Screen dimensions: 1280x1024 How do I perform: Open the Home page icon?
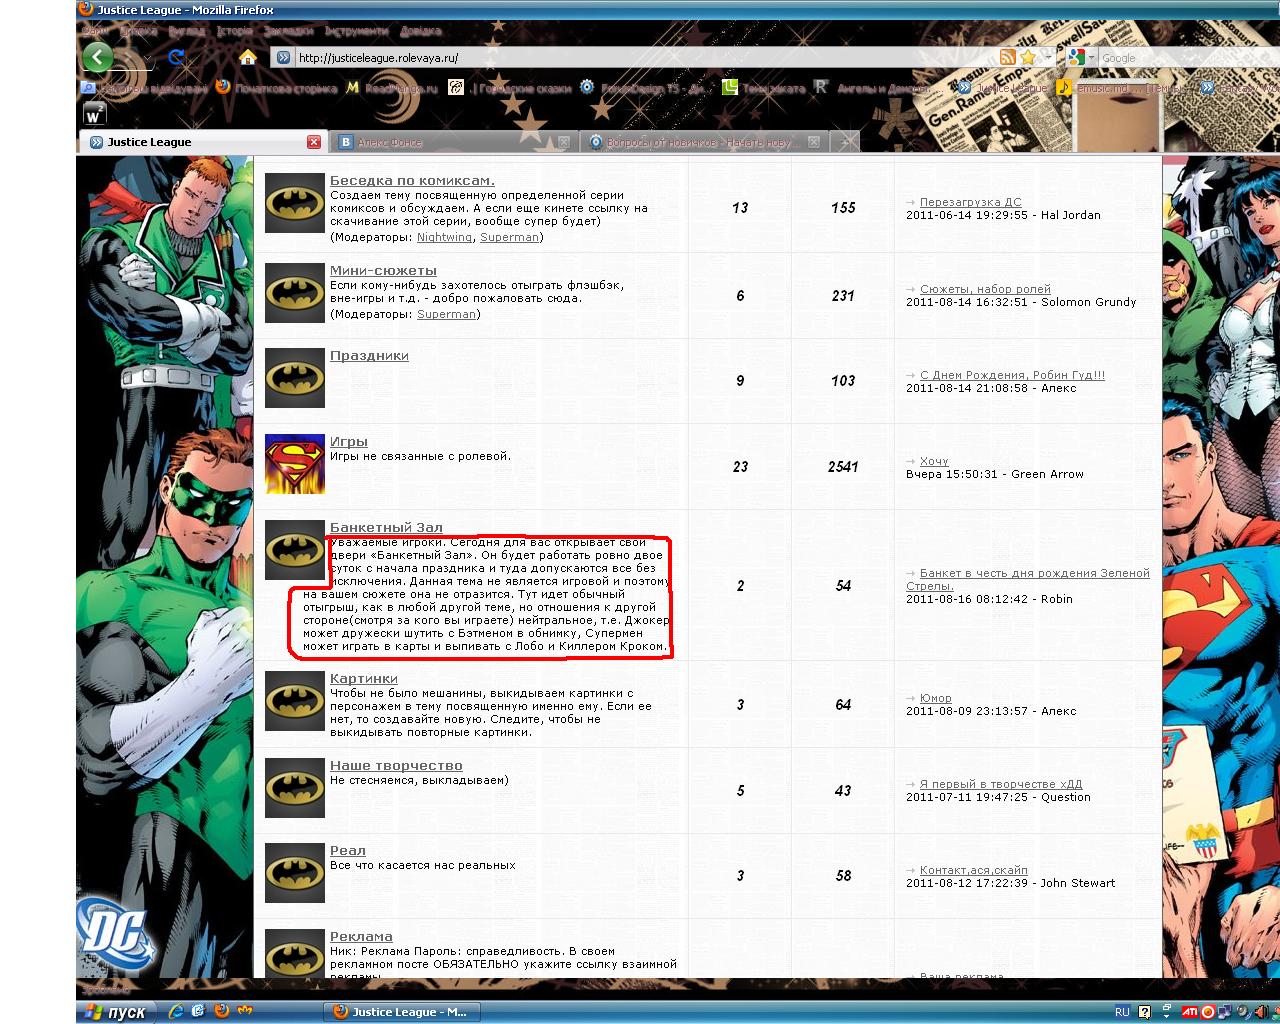(x=247, y=57)
